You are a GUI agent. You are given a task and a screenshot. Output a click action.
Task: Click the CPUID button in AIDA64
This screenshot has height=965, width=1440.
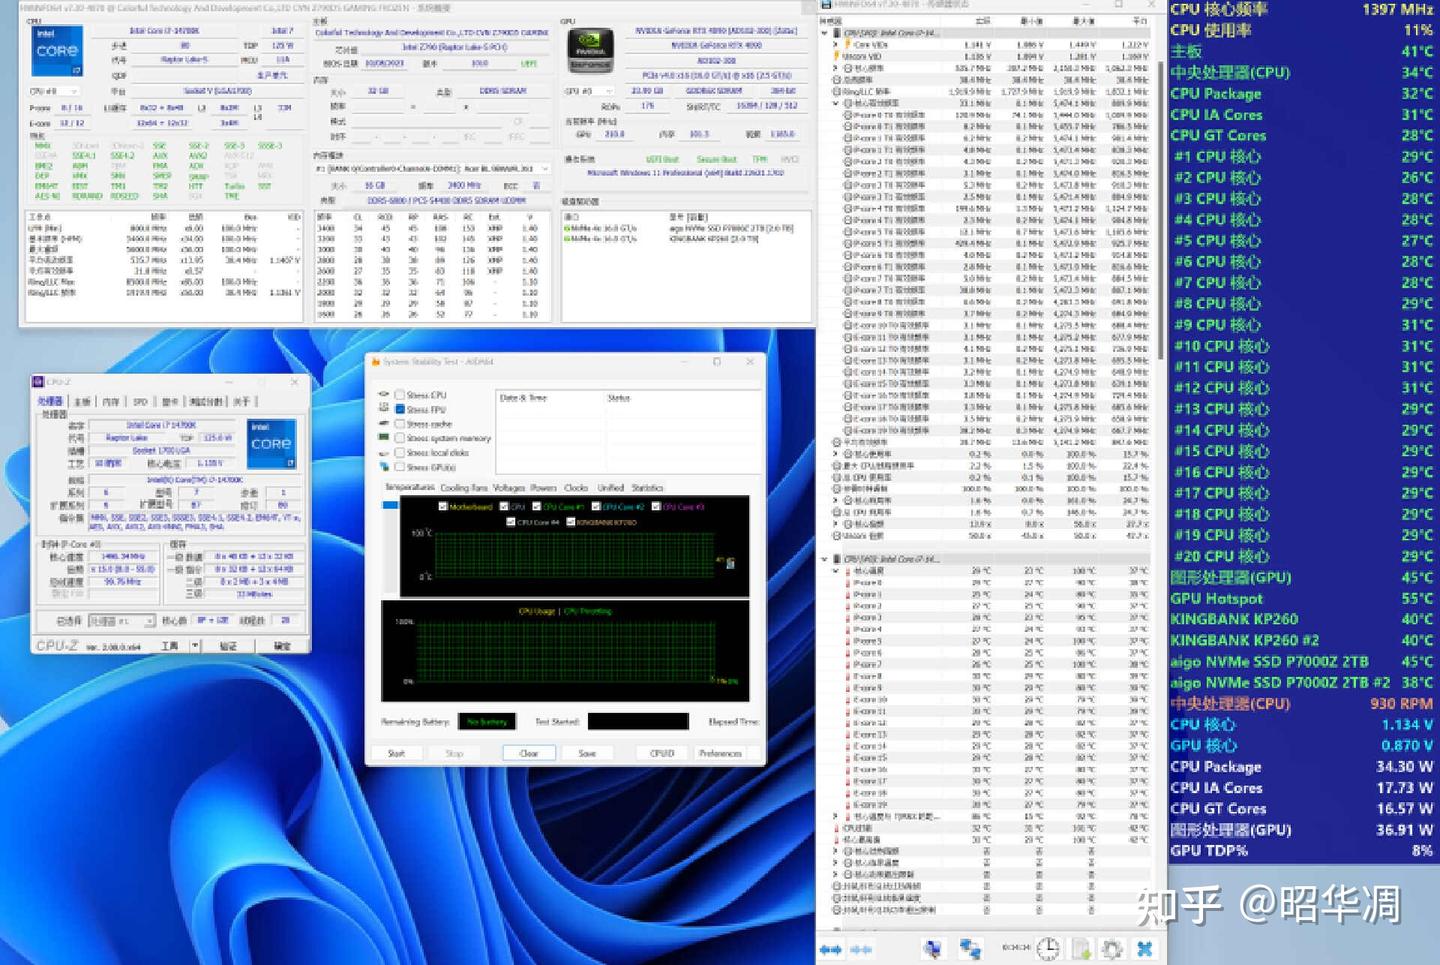pyautogui.click(x=660, y=753)
